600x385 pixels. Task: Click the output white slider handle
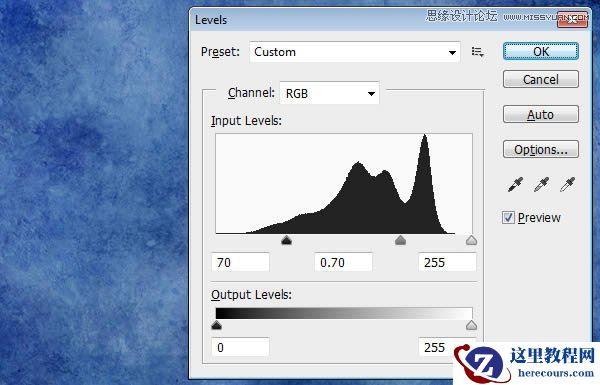(471, 325)
